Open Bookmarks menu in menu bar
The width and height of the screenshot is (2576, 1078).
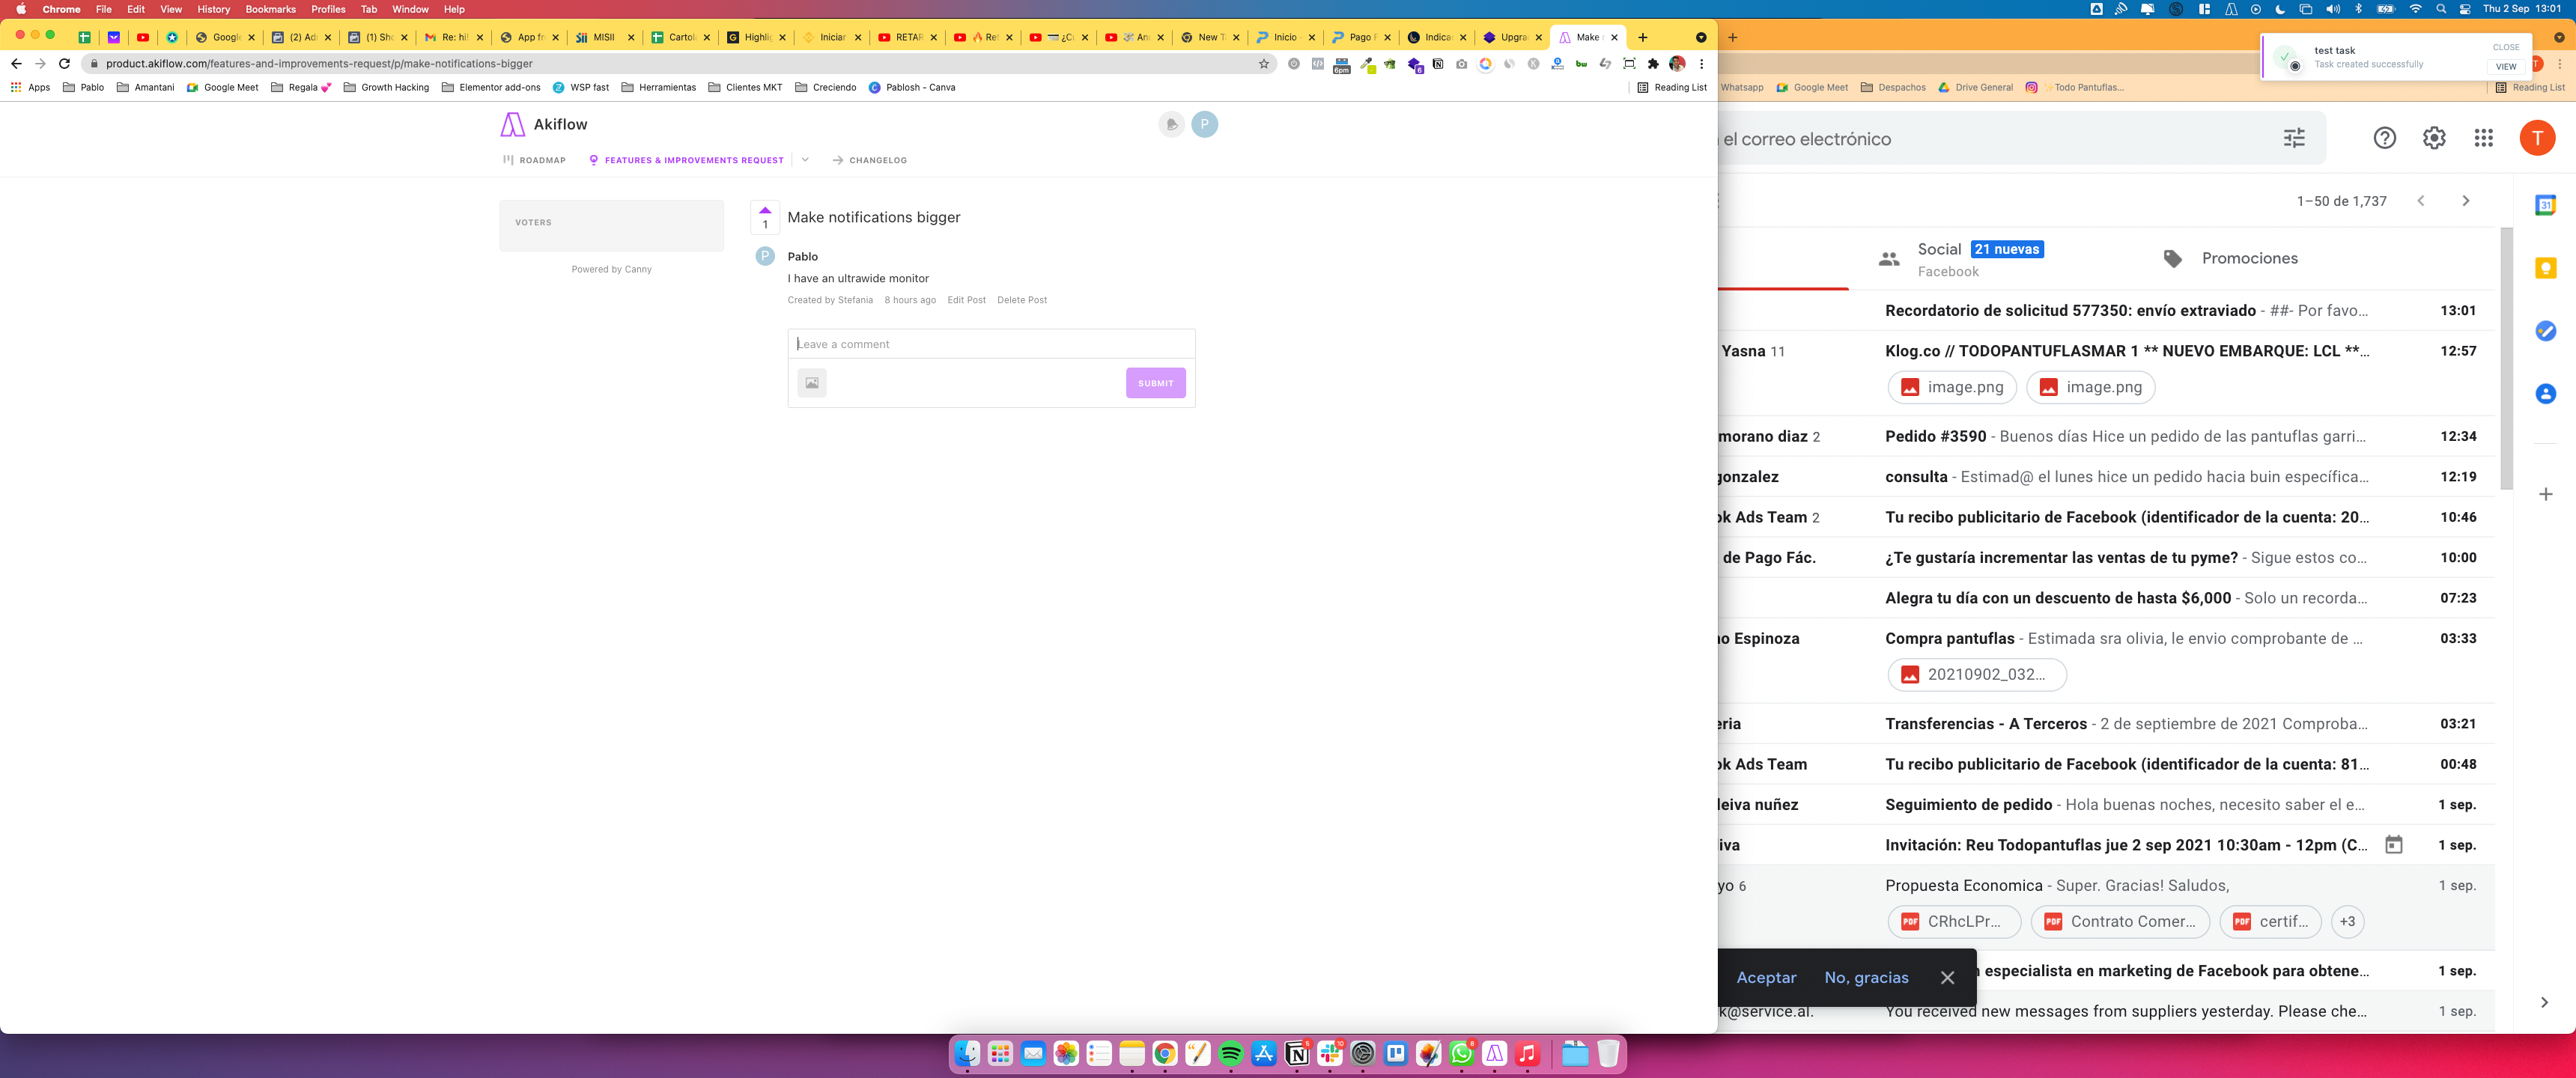click(271, 9)
